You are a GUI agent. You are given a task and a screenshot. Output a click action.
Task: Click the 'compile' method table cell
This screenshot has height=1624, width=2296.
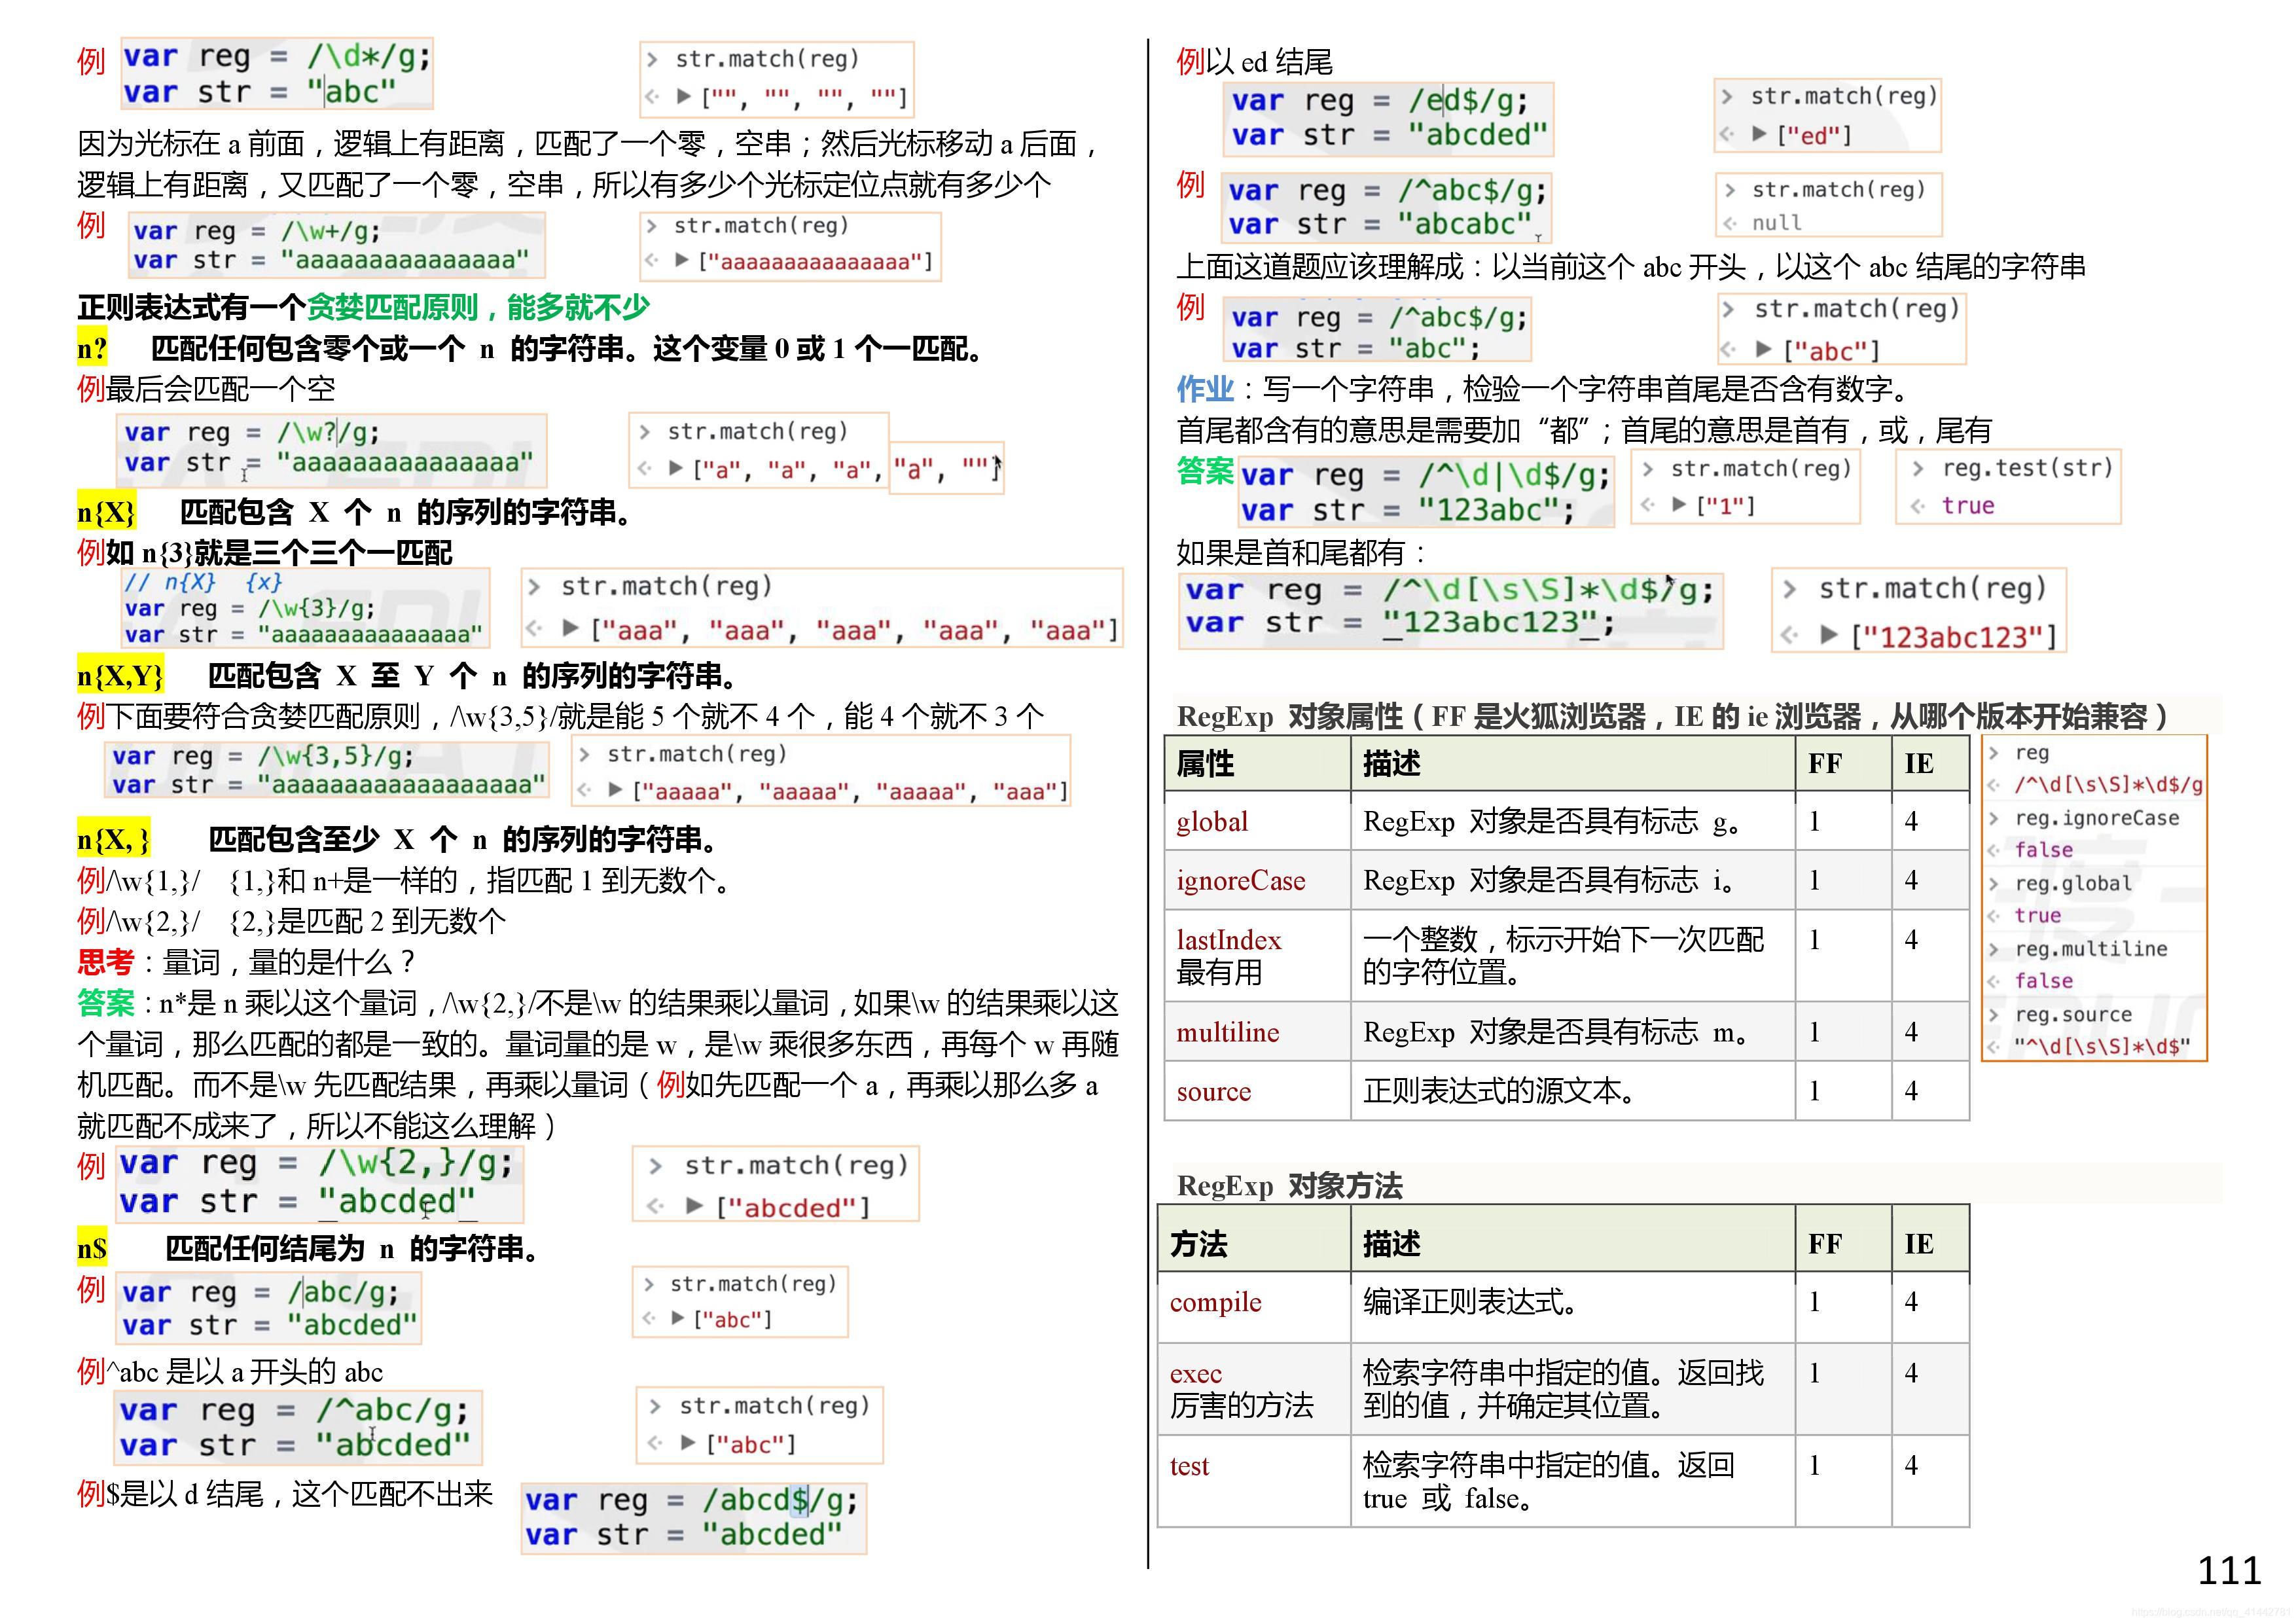click(x=1254, y=1307)
